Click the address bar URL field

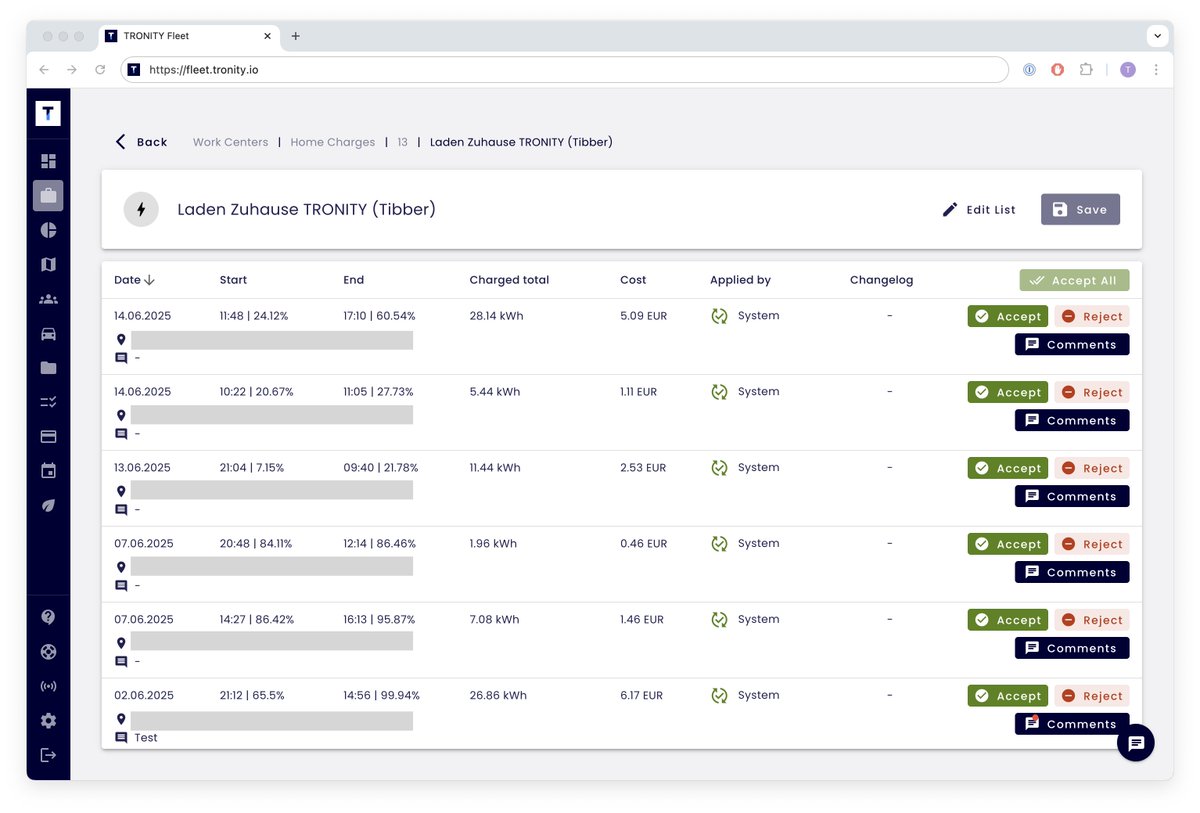(x=564, y=70)
